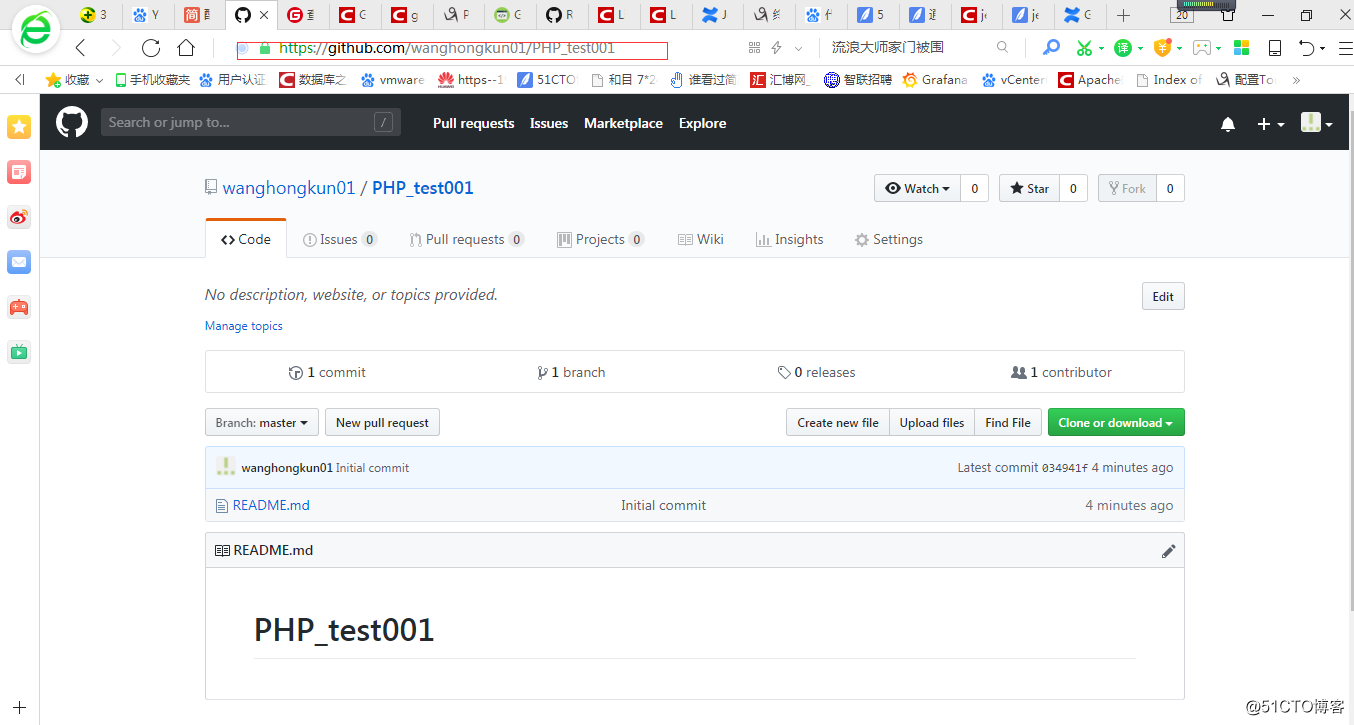Click the Create new file button
This screenshot has height=725, width=1354.
(x=838, y=422)
